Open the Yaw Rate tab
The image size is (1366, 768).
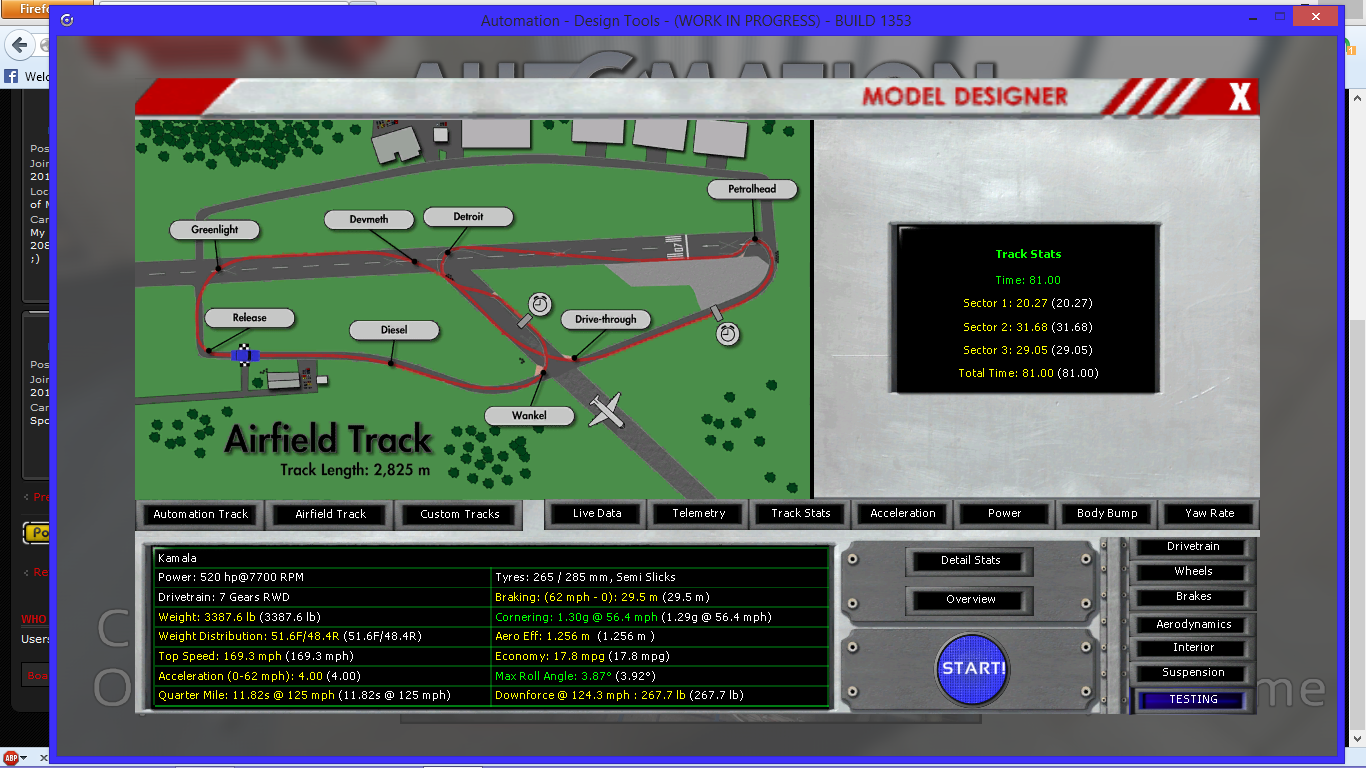click(x=1209, y=513)
